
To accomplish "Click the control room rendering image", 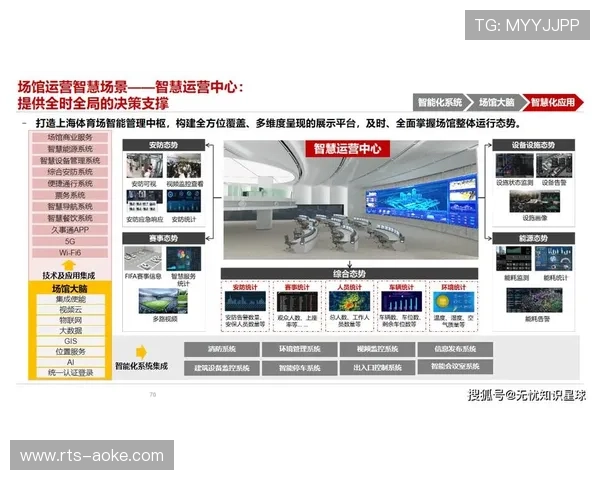I will click(351, 200).
